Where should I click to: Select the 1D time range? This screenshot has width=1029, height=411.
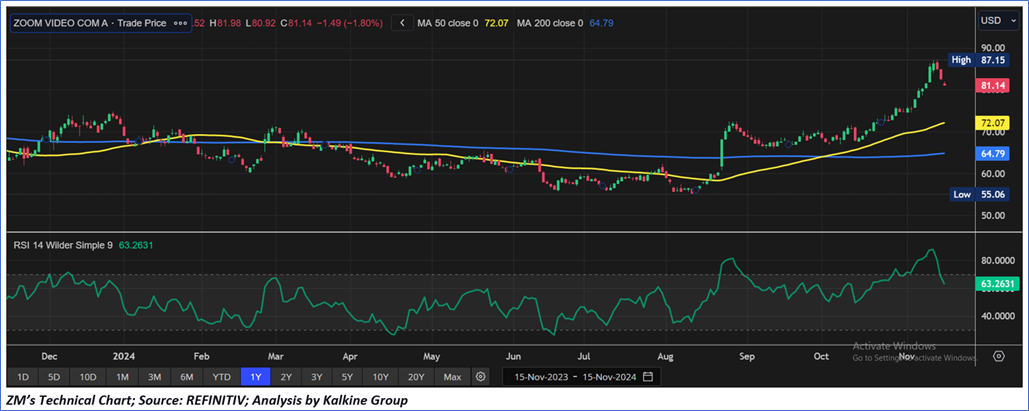[24, 377]
